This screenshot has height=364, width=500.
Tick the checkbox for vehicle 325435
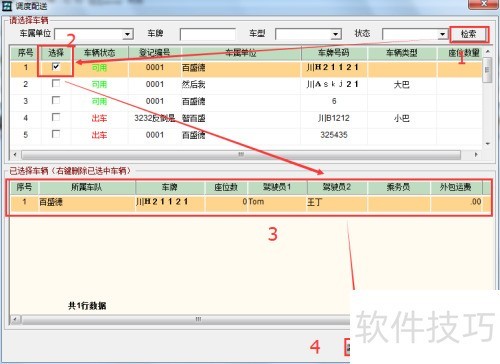coord(56,134)
